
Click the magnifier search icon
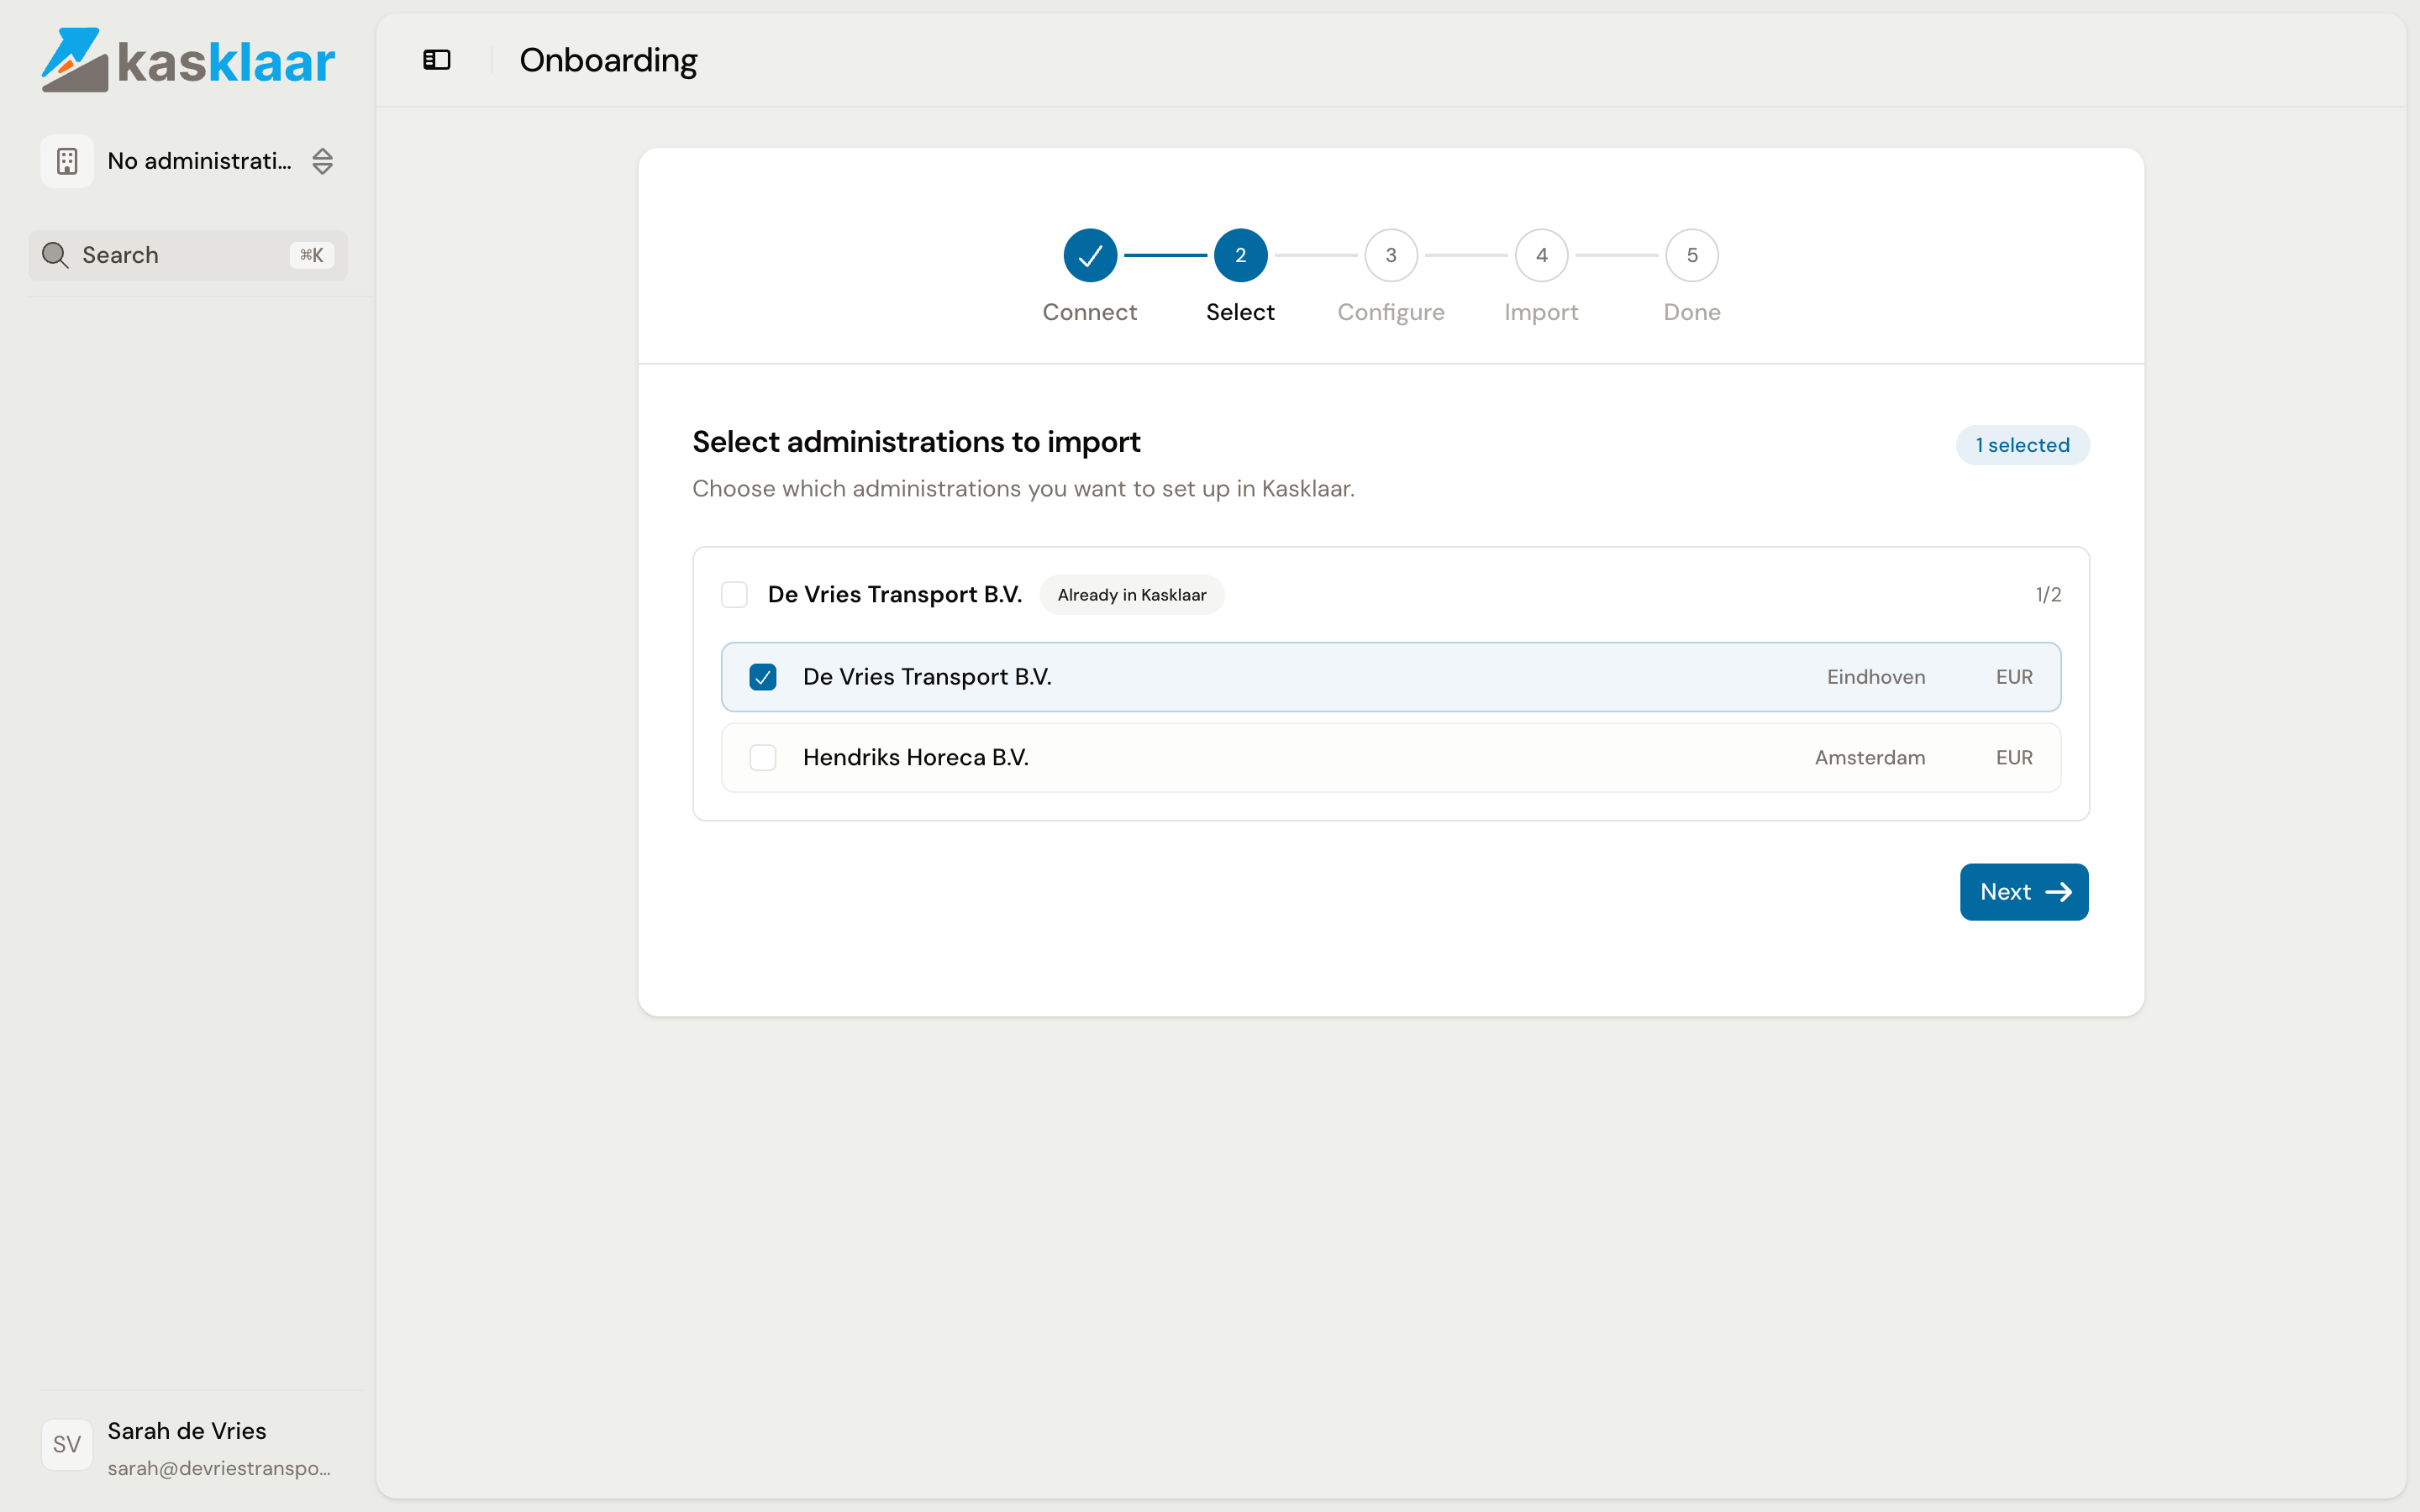click(55, 255)
